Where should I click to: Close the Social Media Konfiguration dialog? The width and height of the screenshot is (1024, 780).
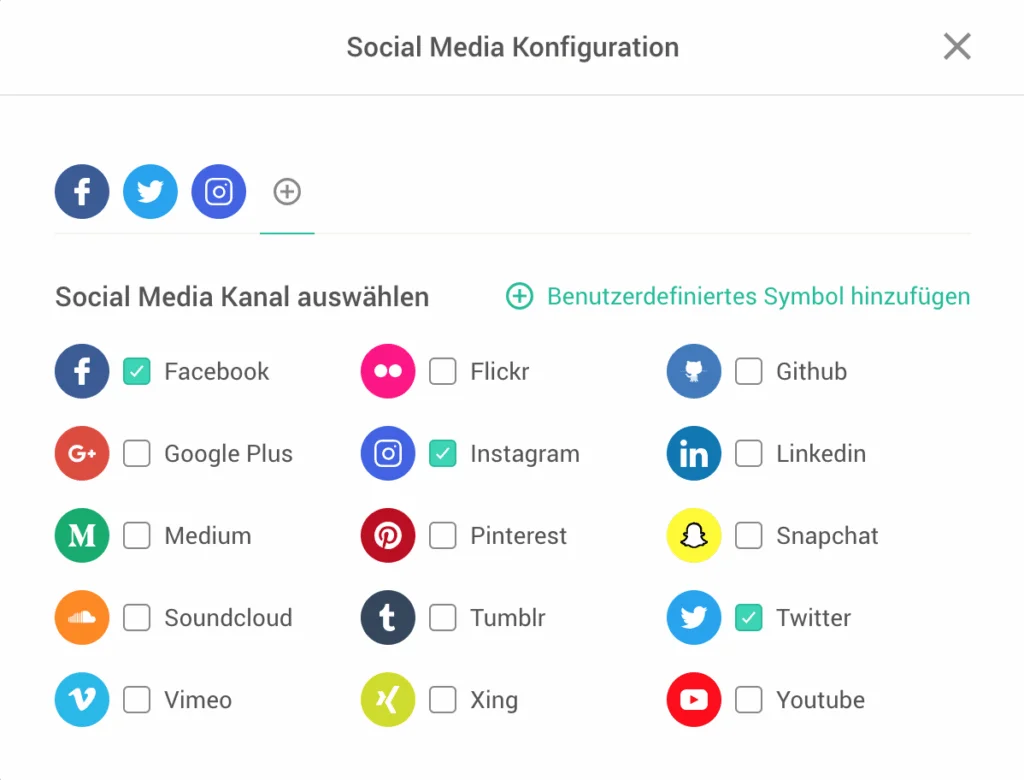click(957, 46)
